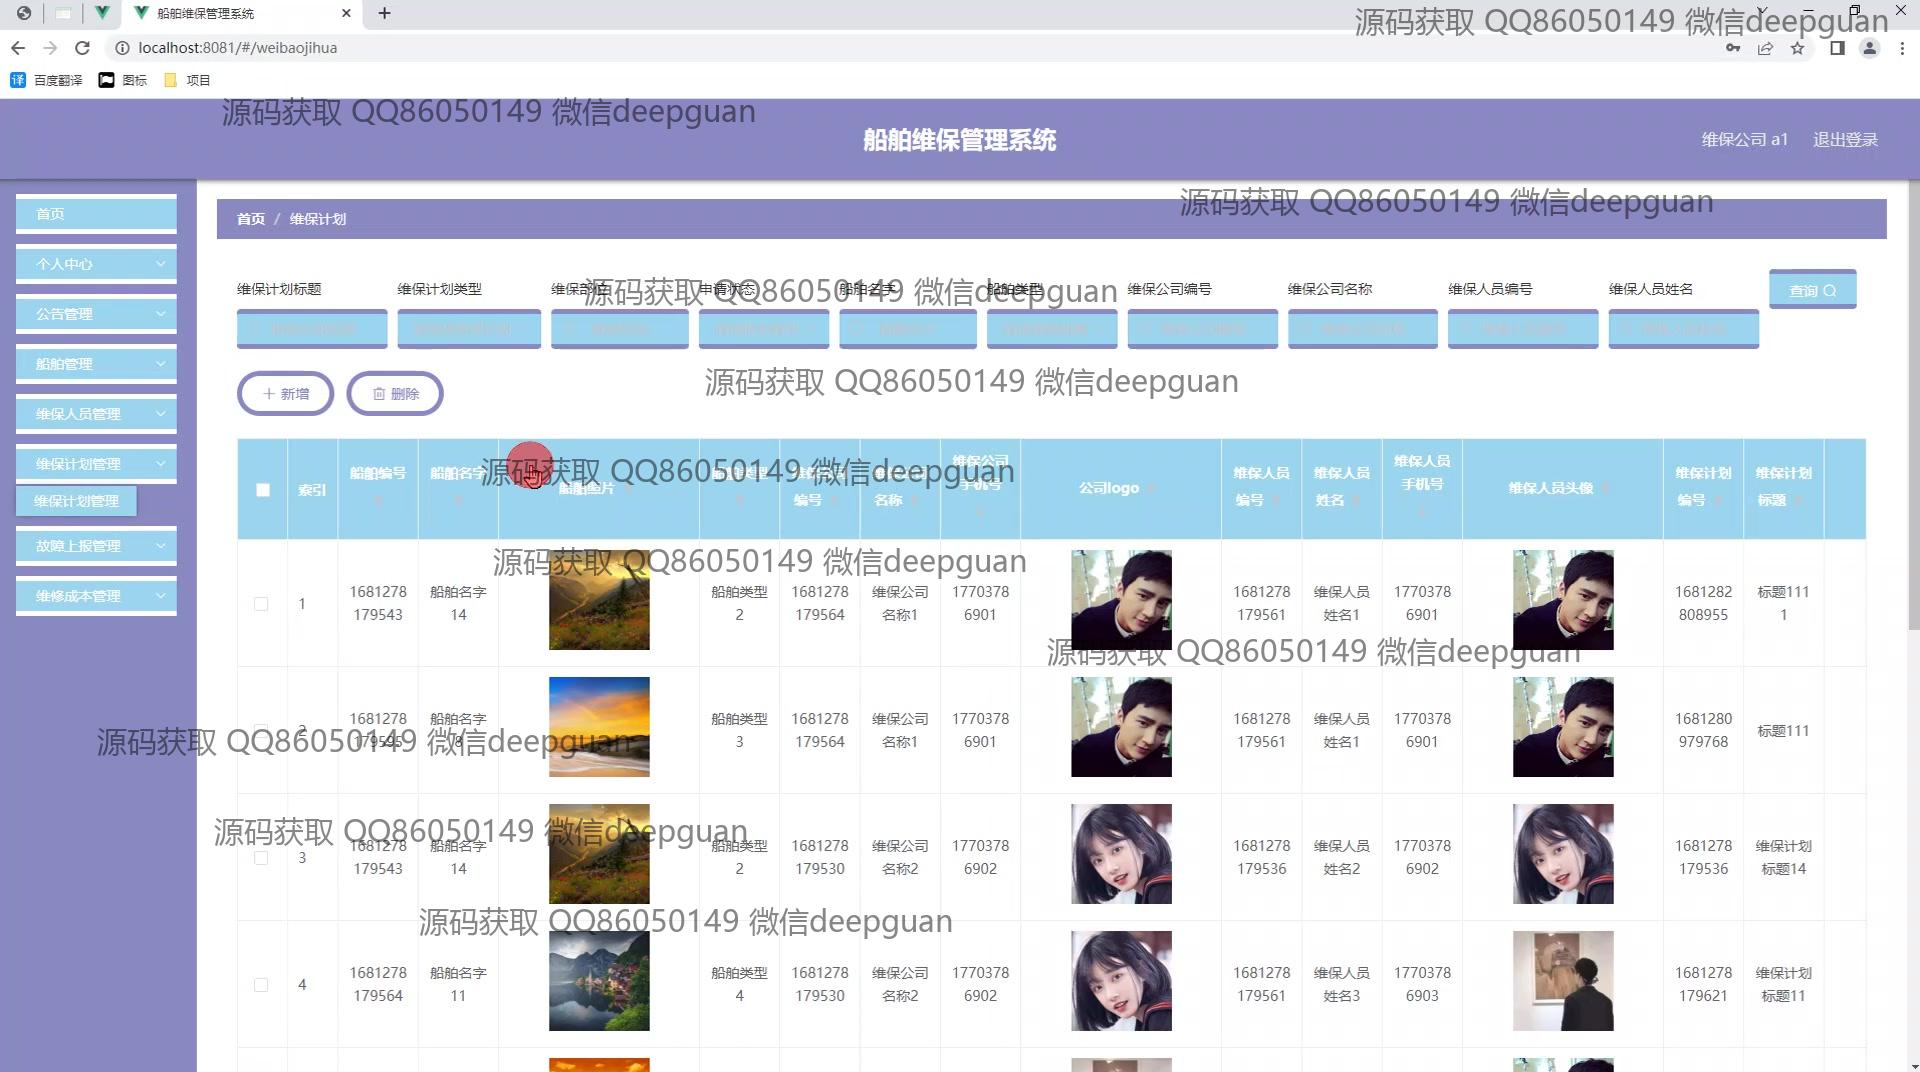Screen dimensions: 1920x1072
Task: Collapse the 维保计划管理 sidebar menu
Action: pyautogui.click(x=96, y=464)
